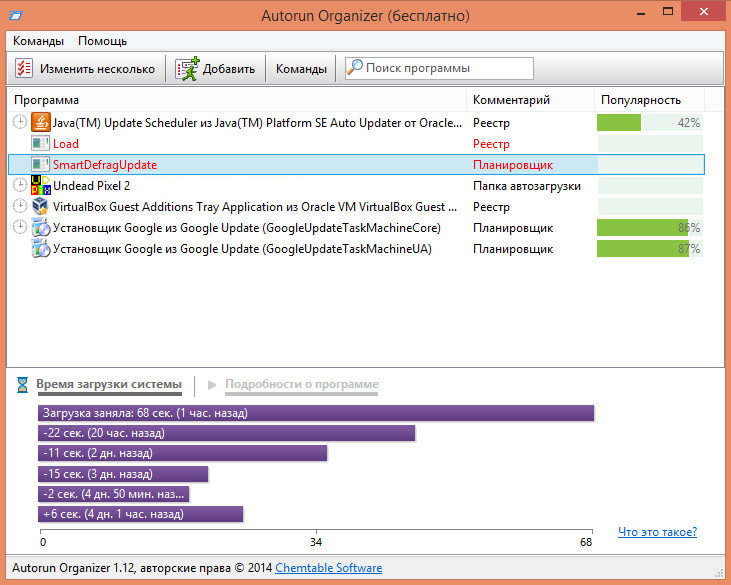This screenshot has height=585, width=731.
Task: Toggle delay clock for Undead Pixel 2
Action: pos(21,185)
